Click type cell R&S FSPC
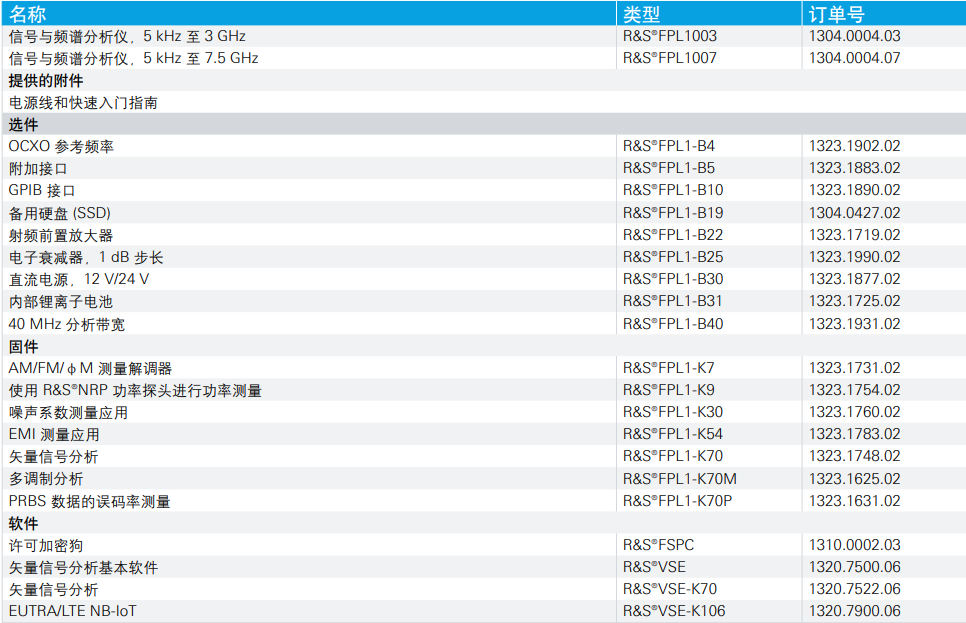 (x=658, y=546)
